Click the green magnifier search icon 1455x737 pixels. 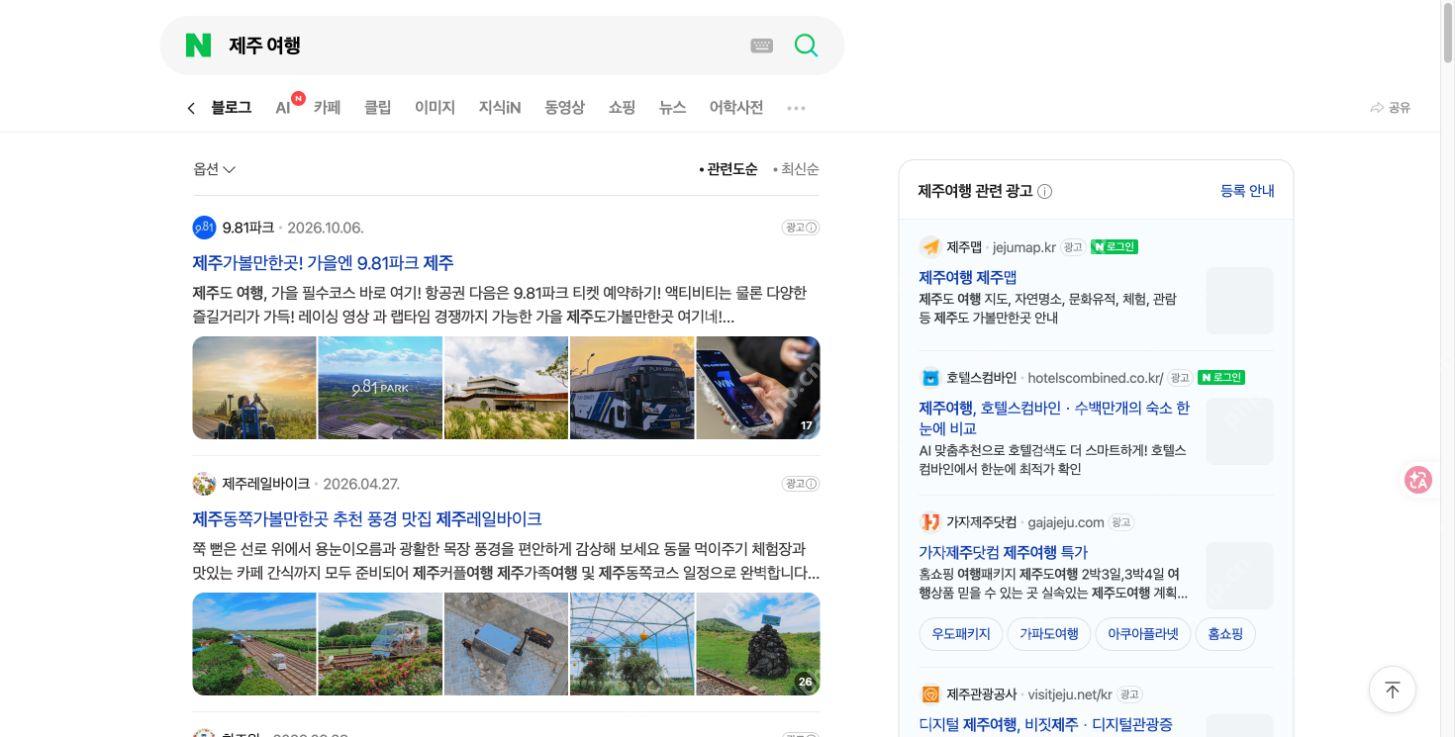[x=806, y=45]
